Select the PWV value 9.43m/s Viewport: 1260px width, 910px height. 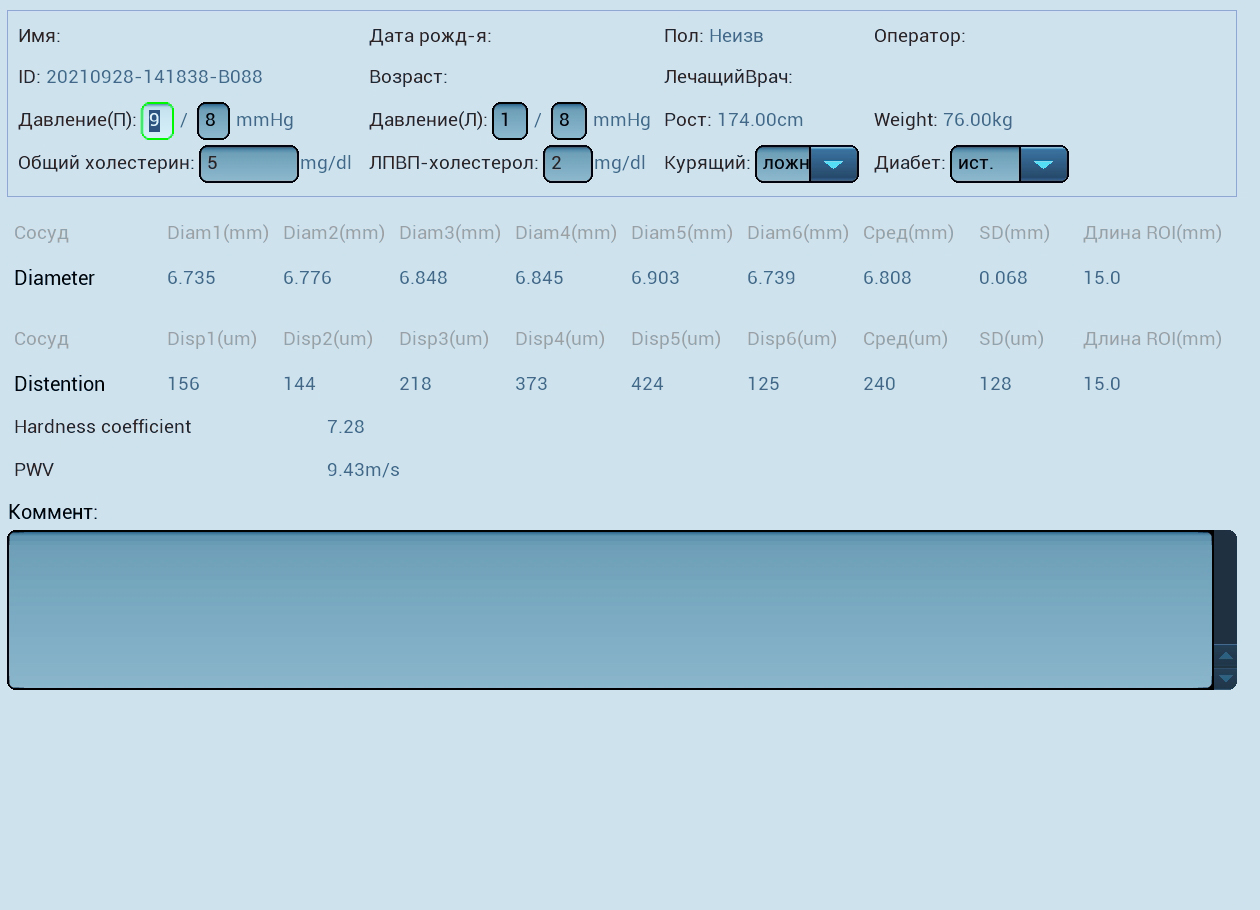click(363, 470)
